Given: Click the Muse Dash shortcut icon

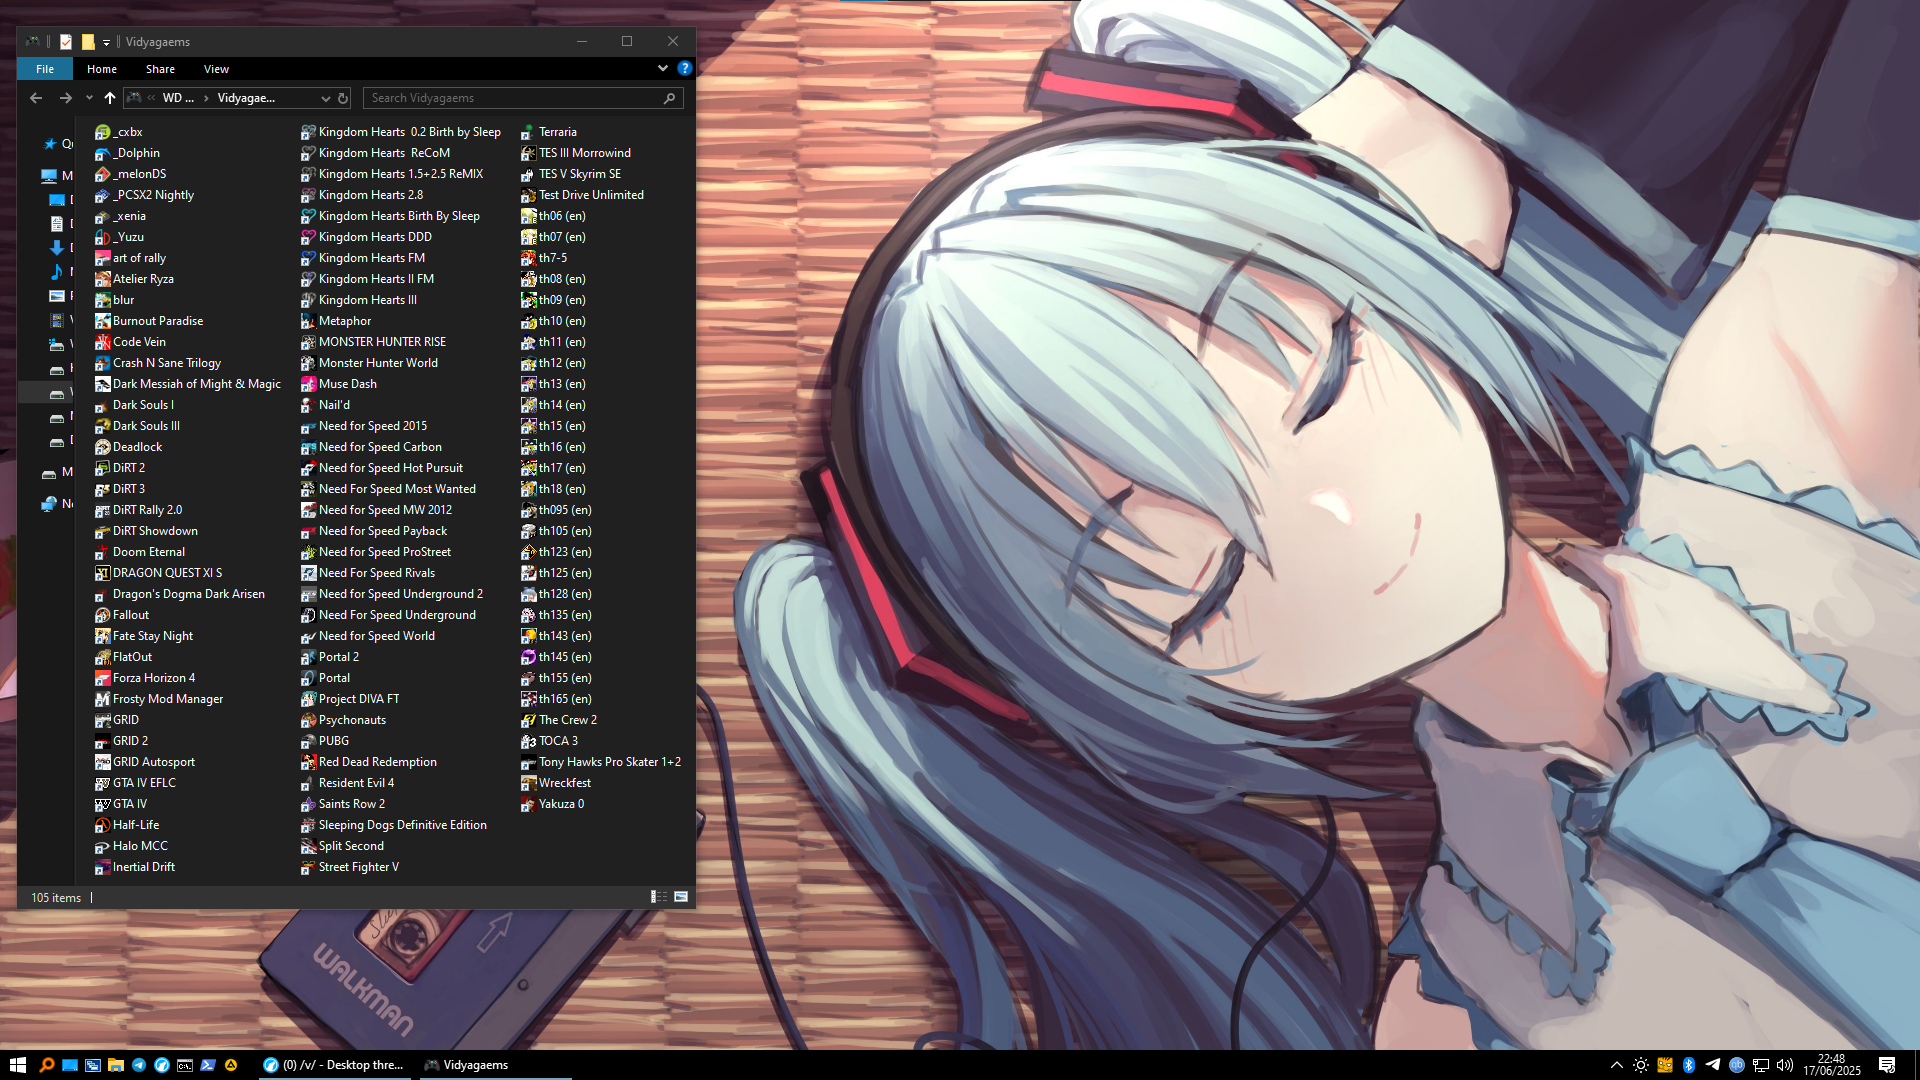Looking at the screenshot, I should click(x=308, y=384).
